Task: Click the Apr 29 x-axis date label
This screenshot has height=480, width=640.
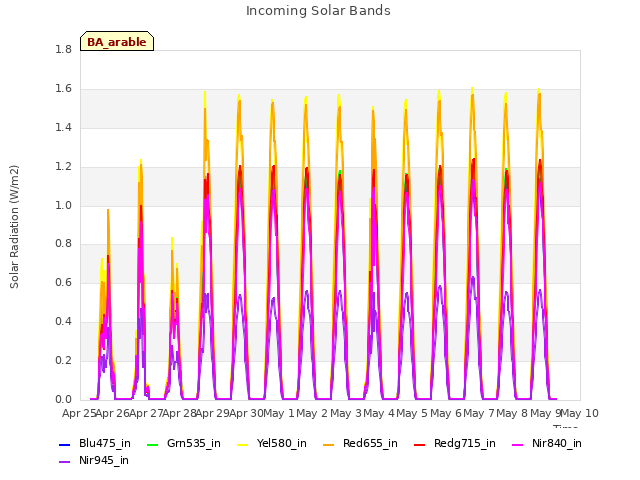Action: (x=213, y=413)
